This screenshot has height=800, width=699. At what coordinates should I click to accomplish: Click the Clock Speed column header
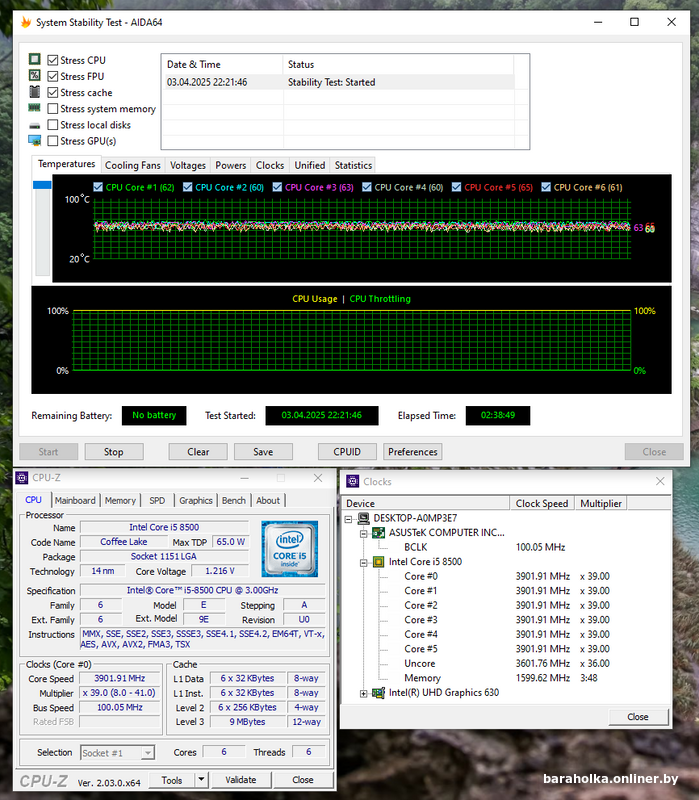point(542,503)
